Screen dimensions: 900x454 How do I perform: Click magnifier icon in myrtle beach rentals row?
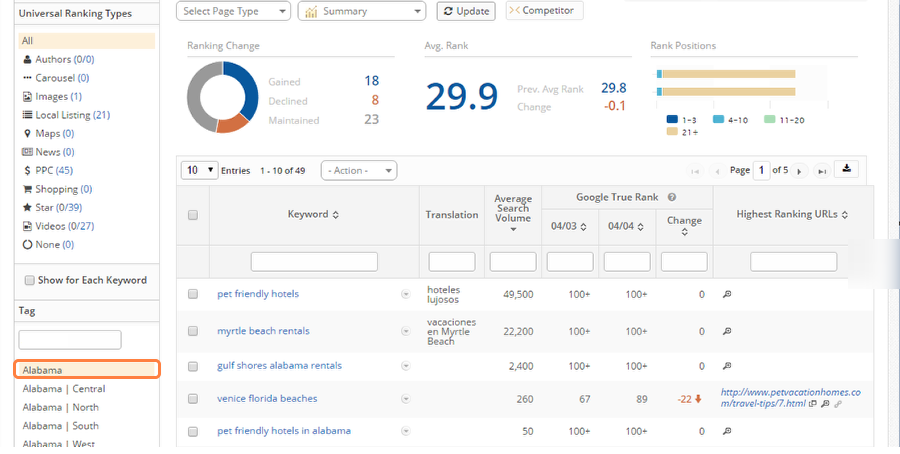click(x=727, y=331)
